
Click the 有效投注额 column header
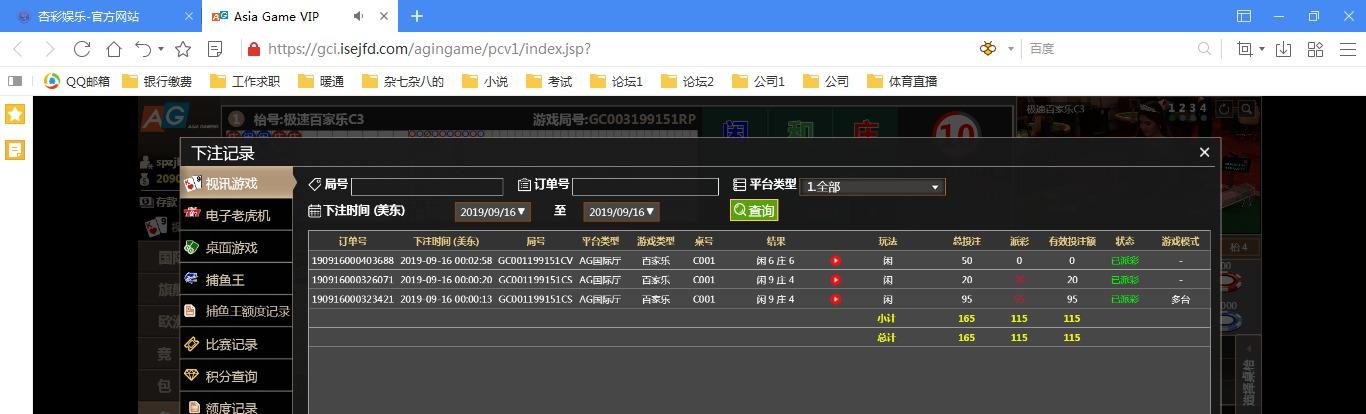(x=1072, y=241)
